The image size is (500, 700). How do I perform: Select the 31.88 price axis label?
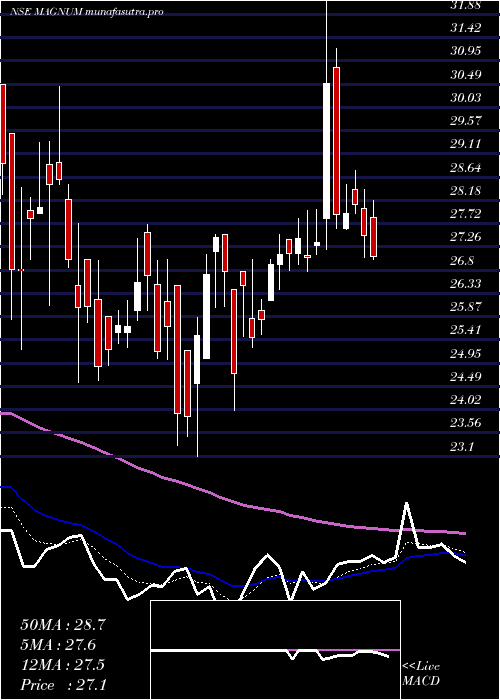coord(466,5)
